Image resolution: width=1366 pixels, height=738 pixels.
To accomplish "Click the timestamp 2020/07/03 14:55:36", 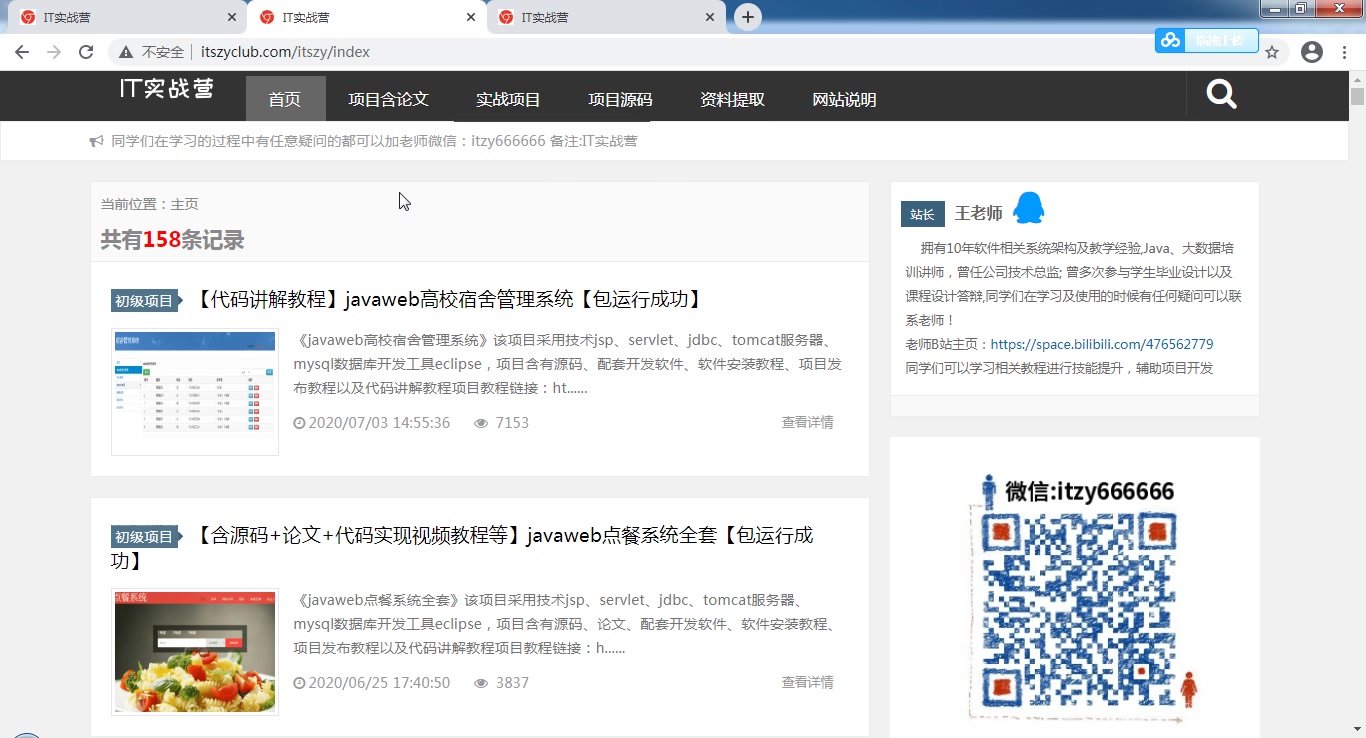I will (x=379, y=423).
